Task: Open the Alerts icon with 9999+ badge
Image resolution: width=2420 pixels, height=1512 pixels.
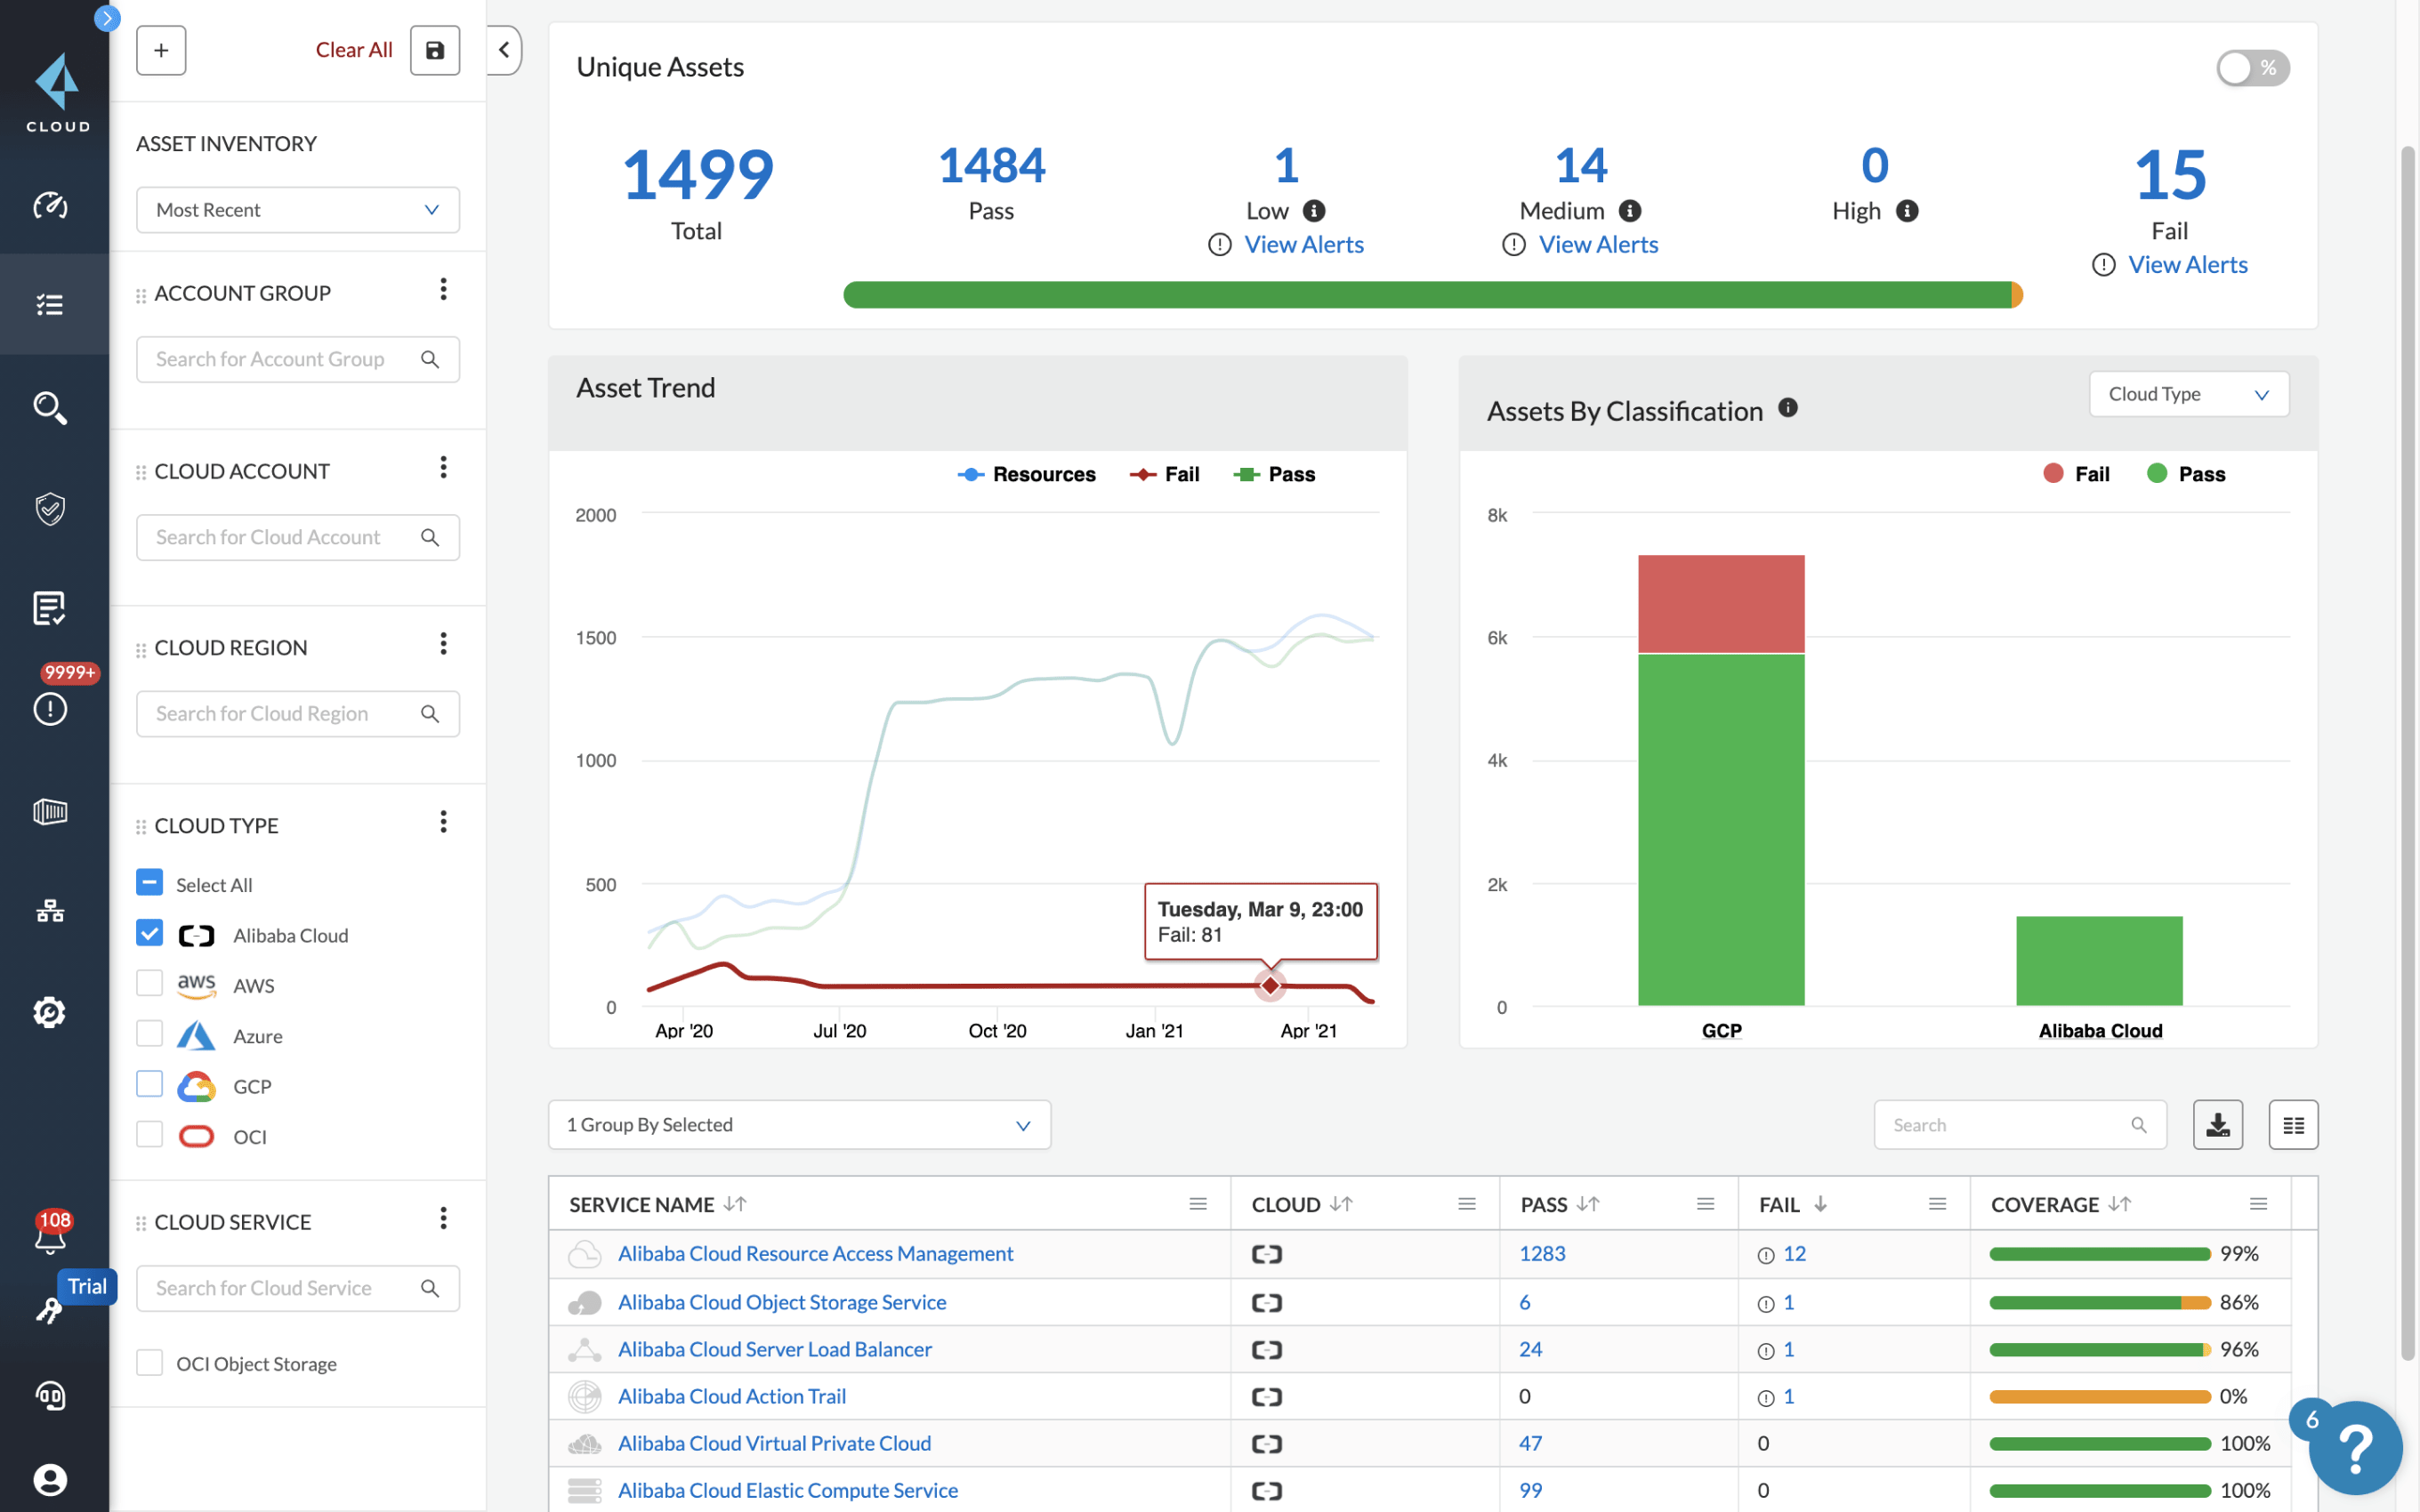Action: [x=50, y=708]
